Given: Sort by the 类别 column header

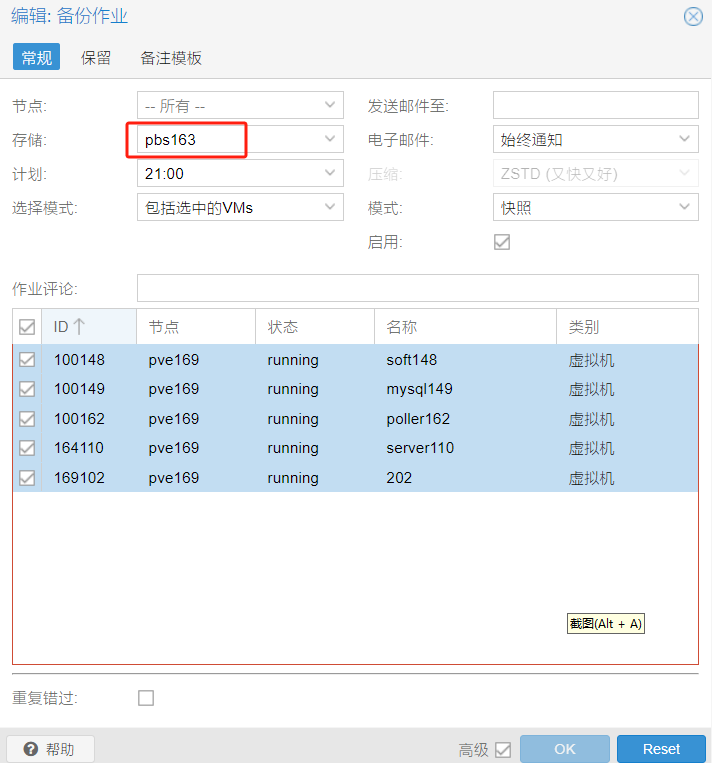Looking at the screenshot, I should pos(627,327).
